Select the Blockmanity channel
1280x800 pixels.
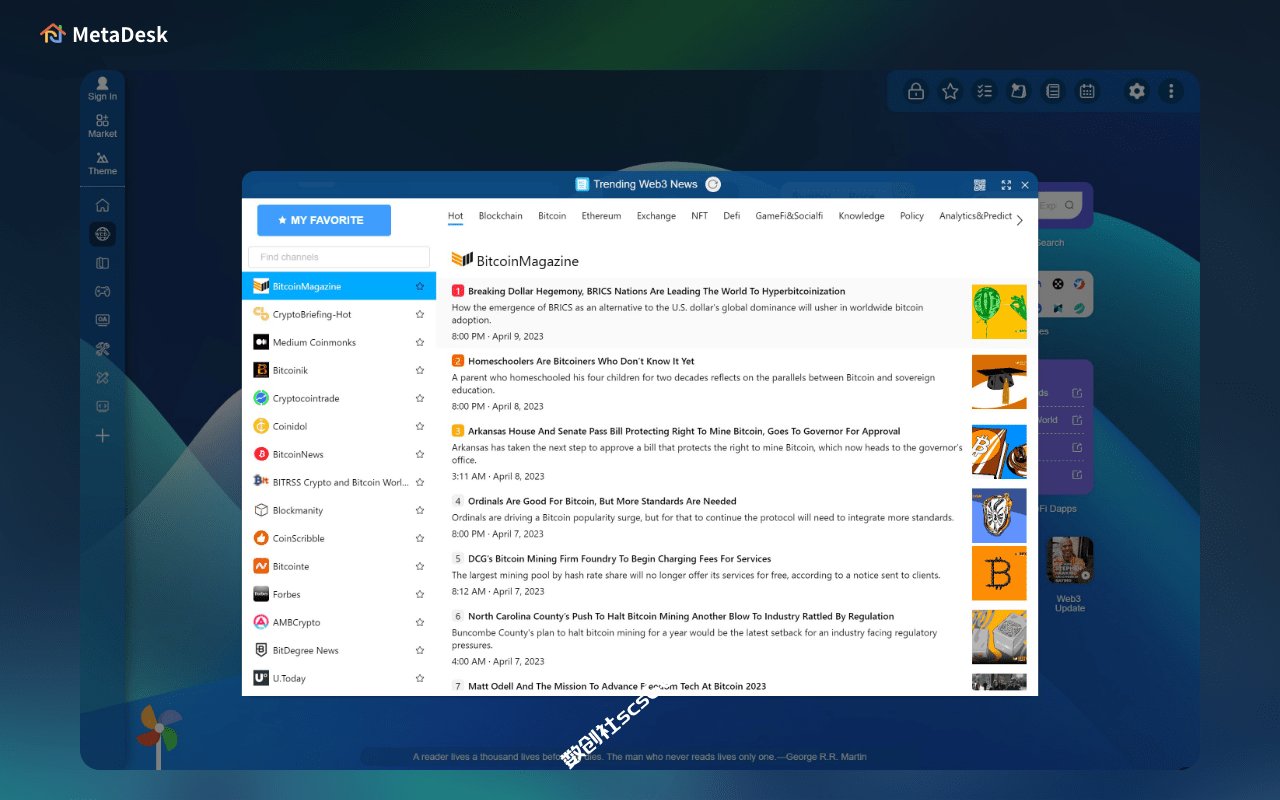tap(339, 510)
